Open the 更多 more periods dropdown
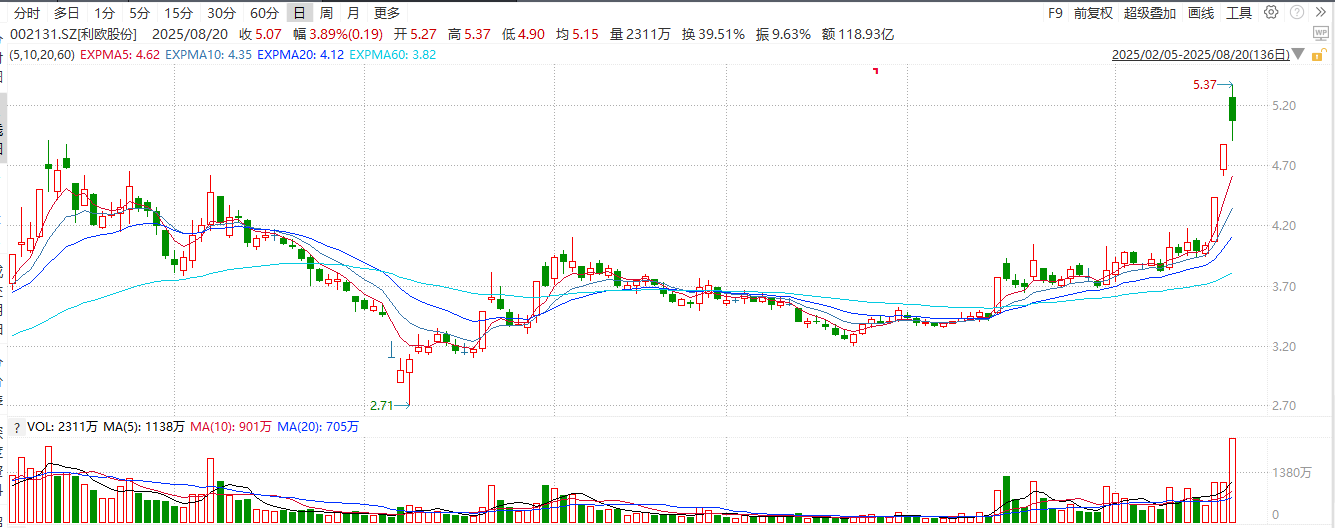Screen dimensions: 1335x528 tap(386, 13)
